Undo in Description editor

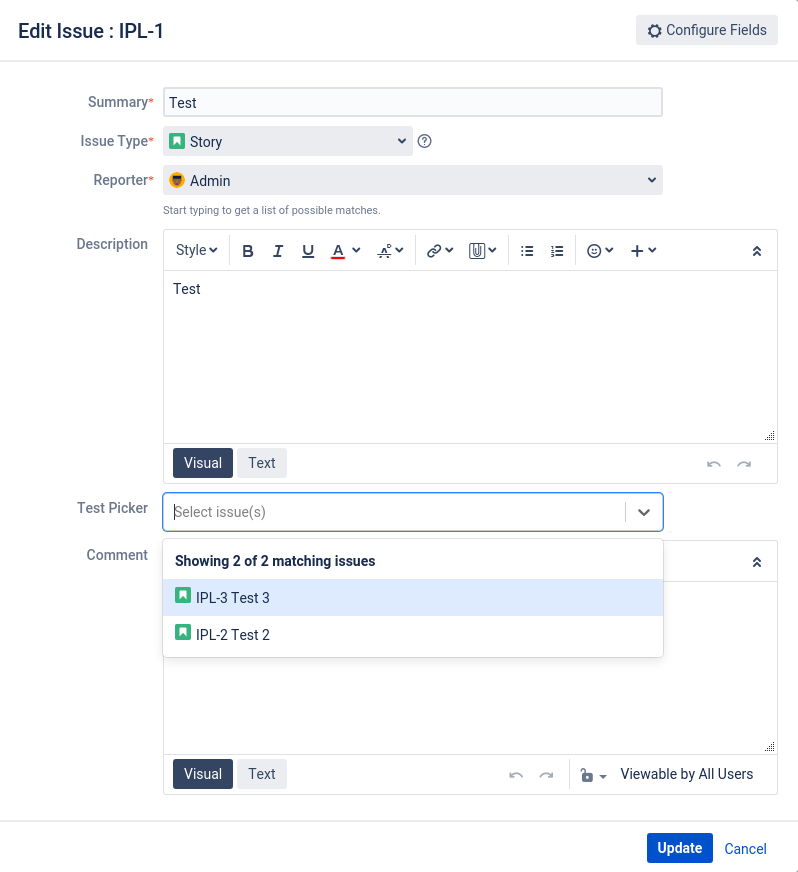714,464
